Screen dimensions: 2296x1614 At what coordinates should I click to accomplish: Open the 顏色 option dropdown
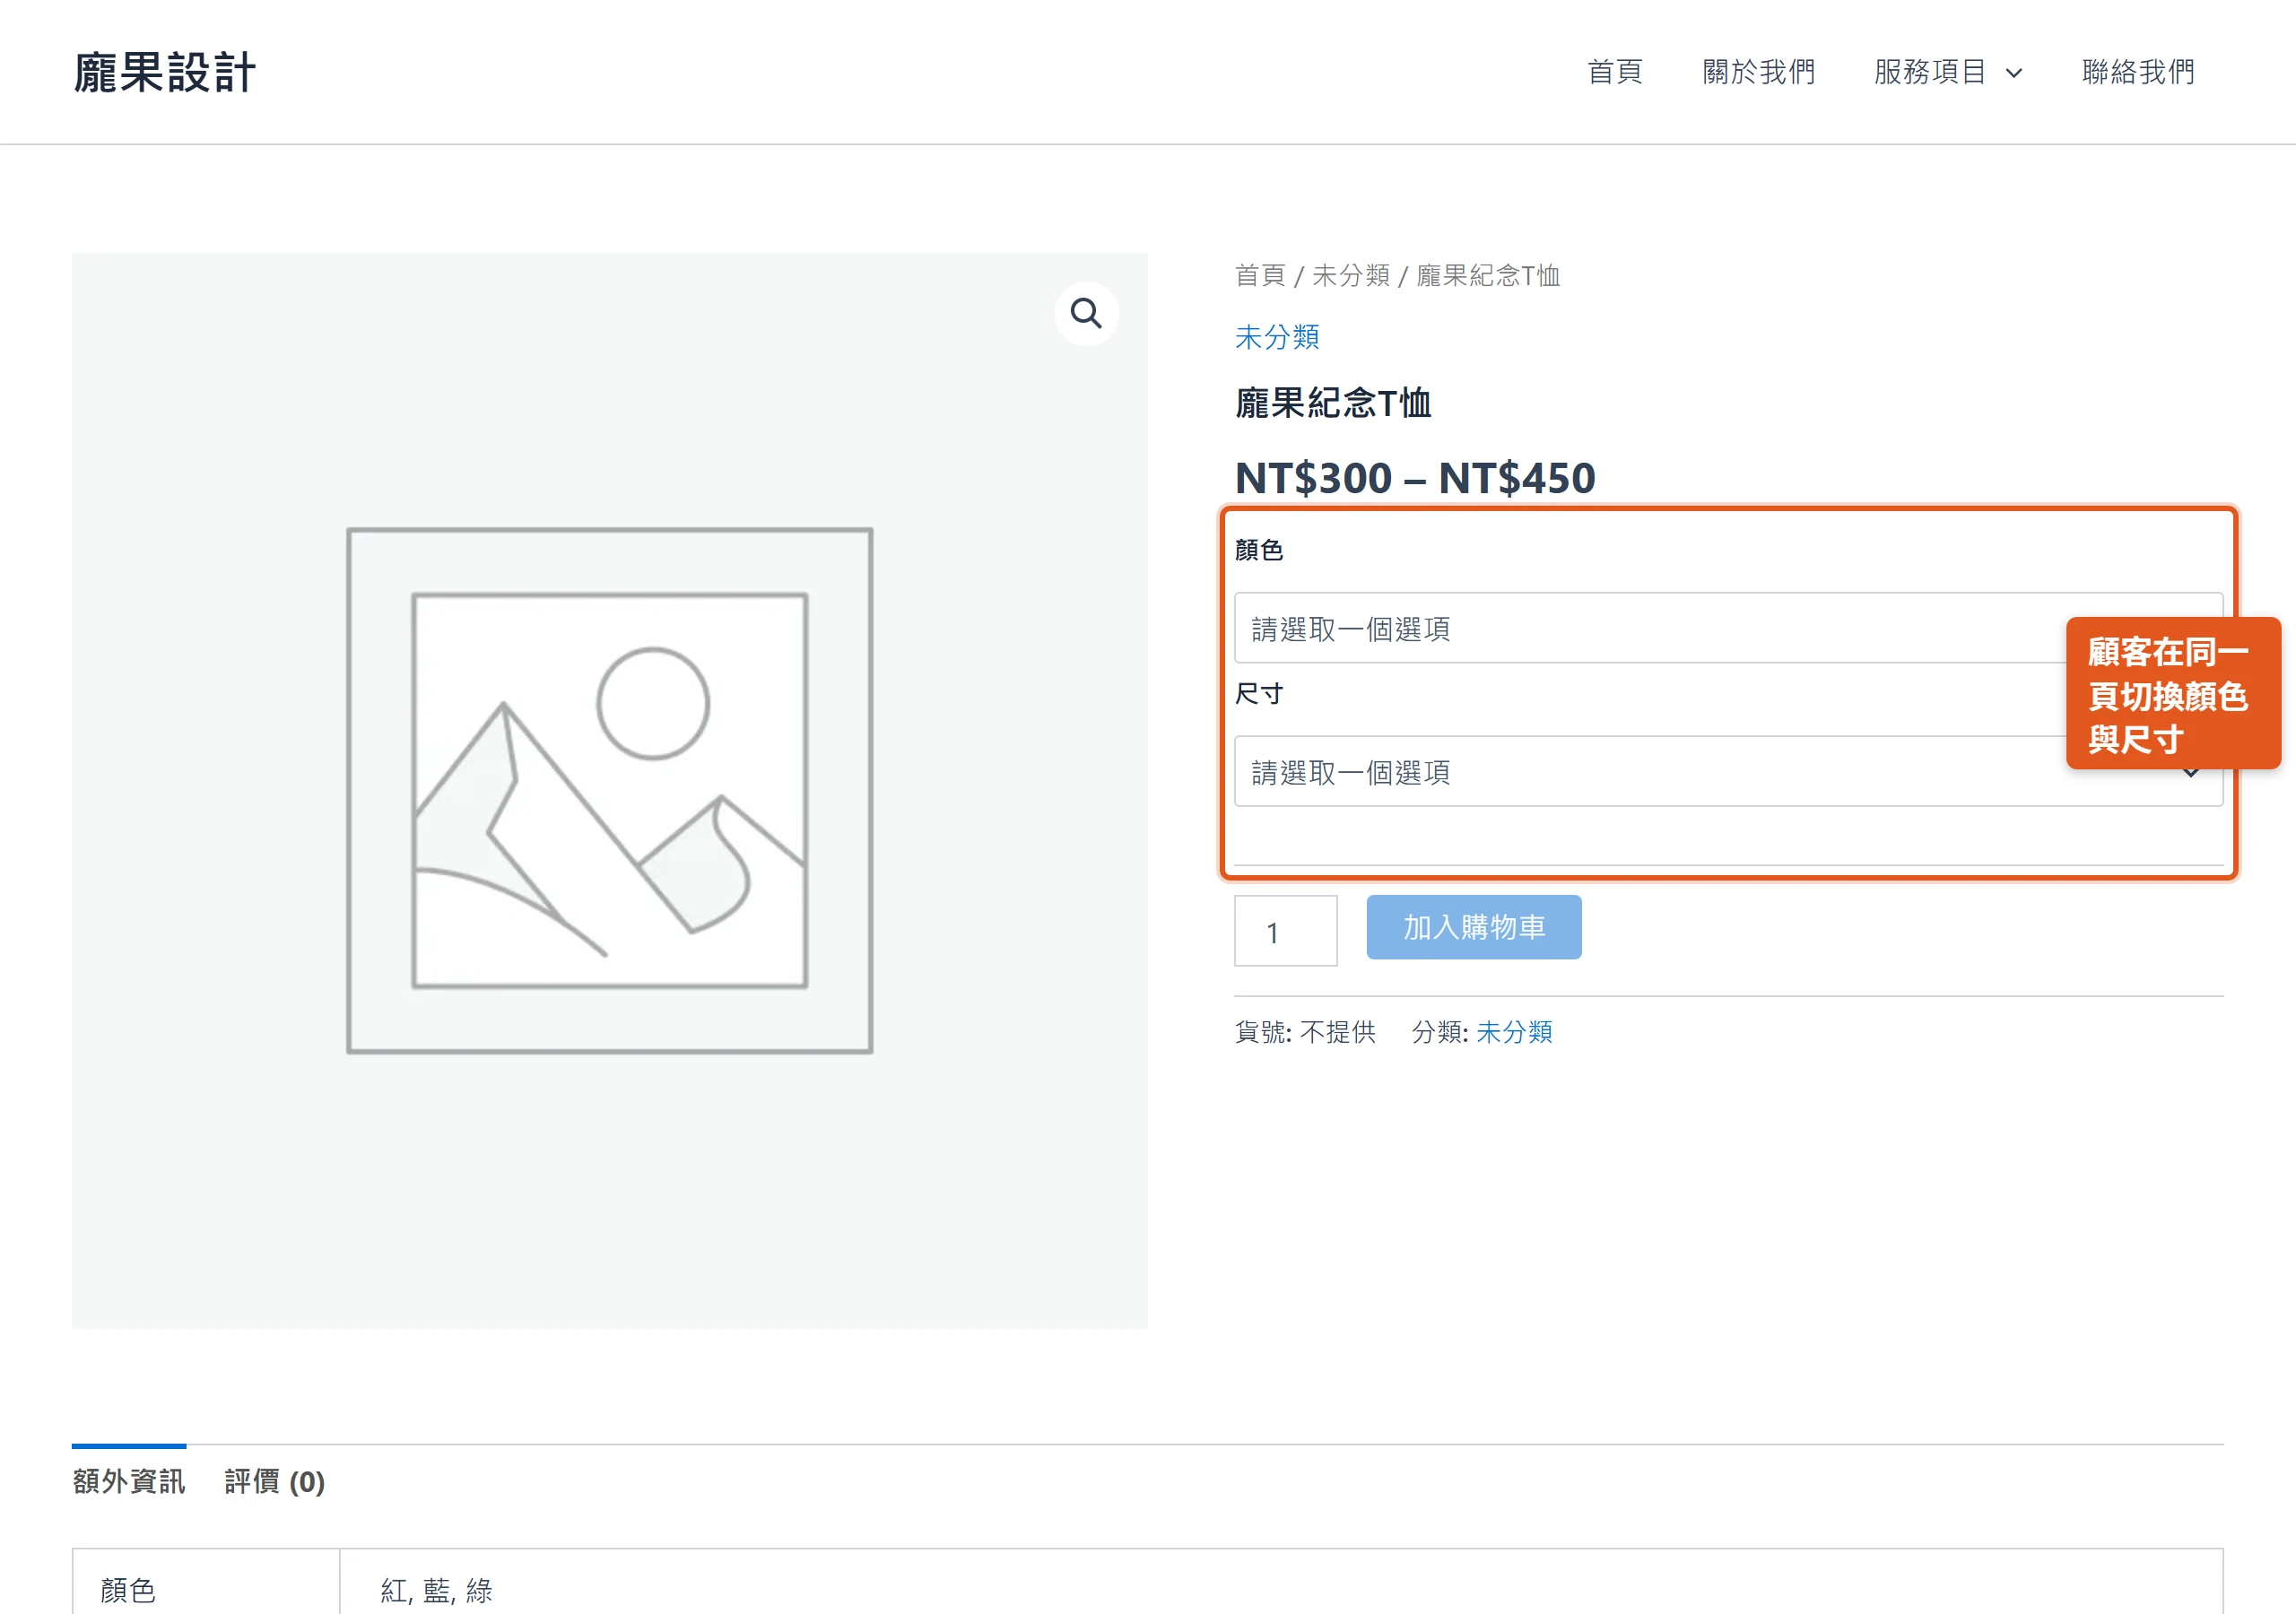click(x=1728, y=628)
